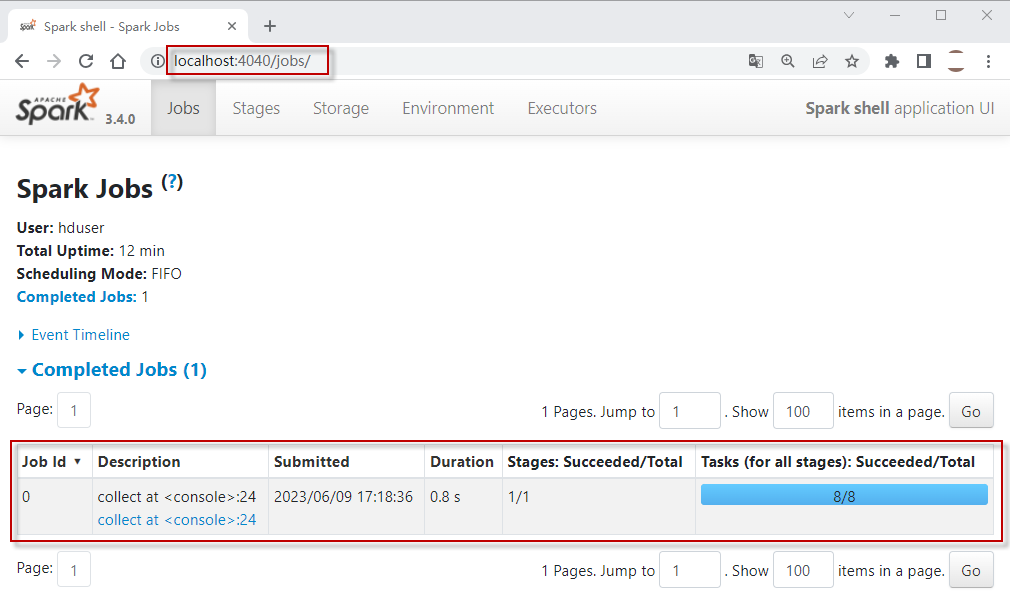
Task: Open the collect at <console>:24 link
Action: [x=177, y=520]
